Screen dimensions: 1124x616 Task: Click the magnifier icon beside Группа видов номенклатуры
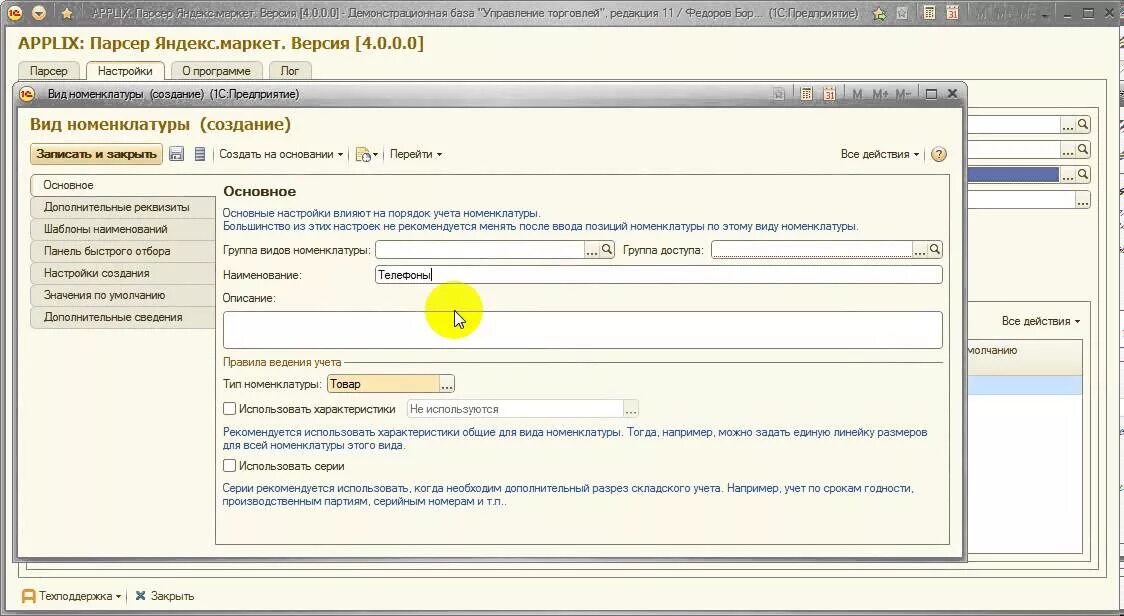tap(607, 250)
